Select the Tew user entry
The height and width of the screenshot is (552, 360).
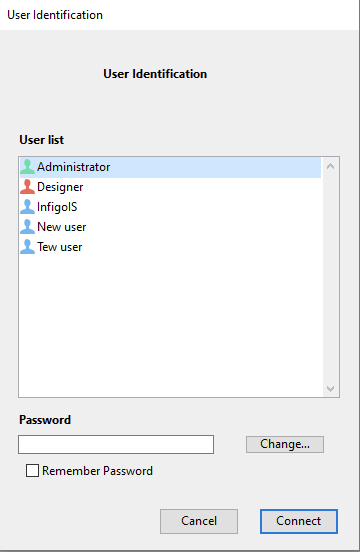coord(170,247)
